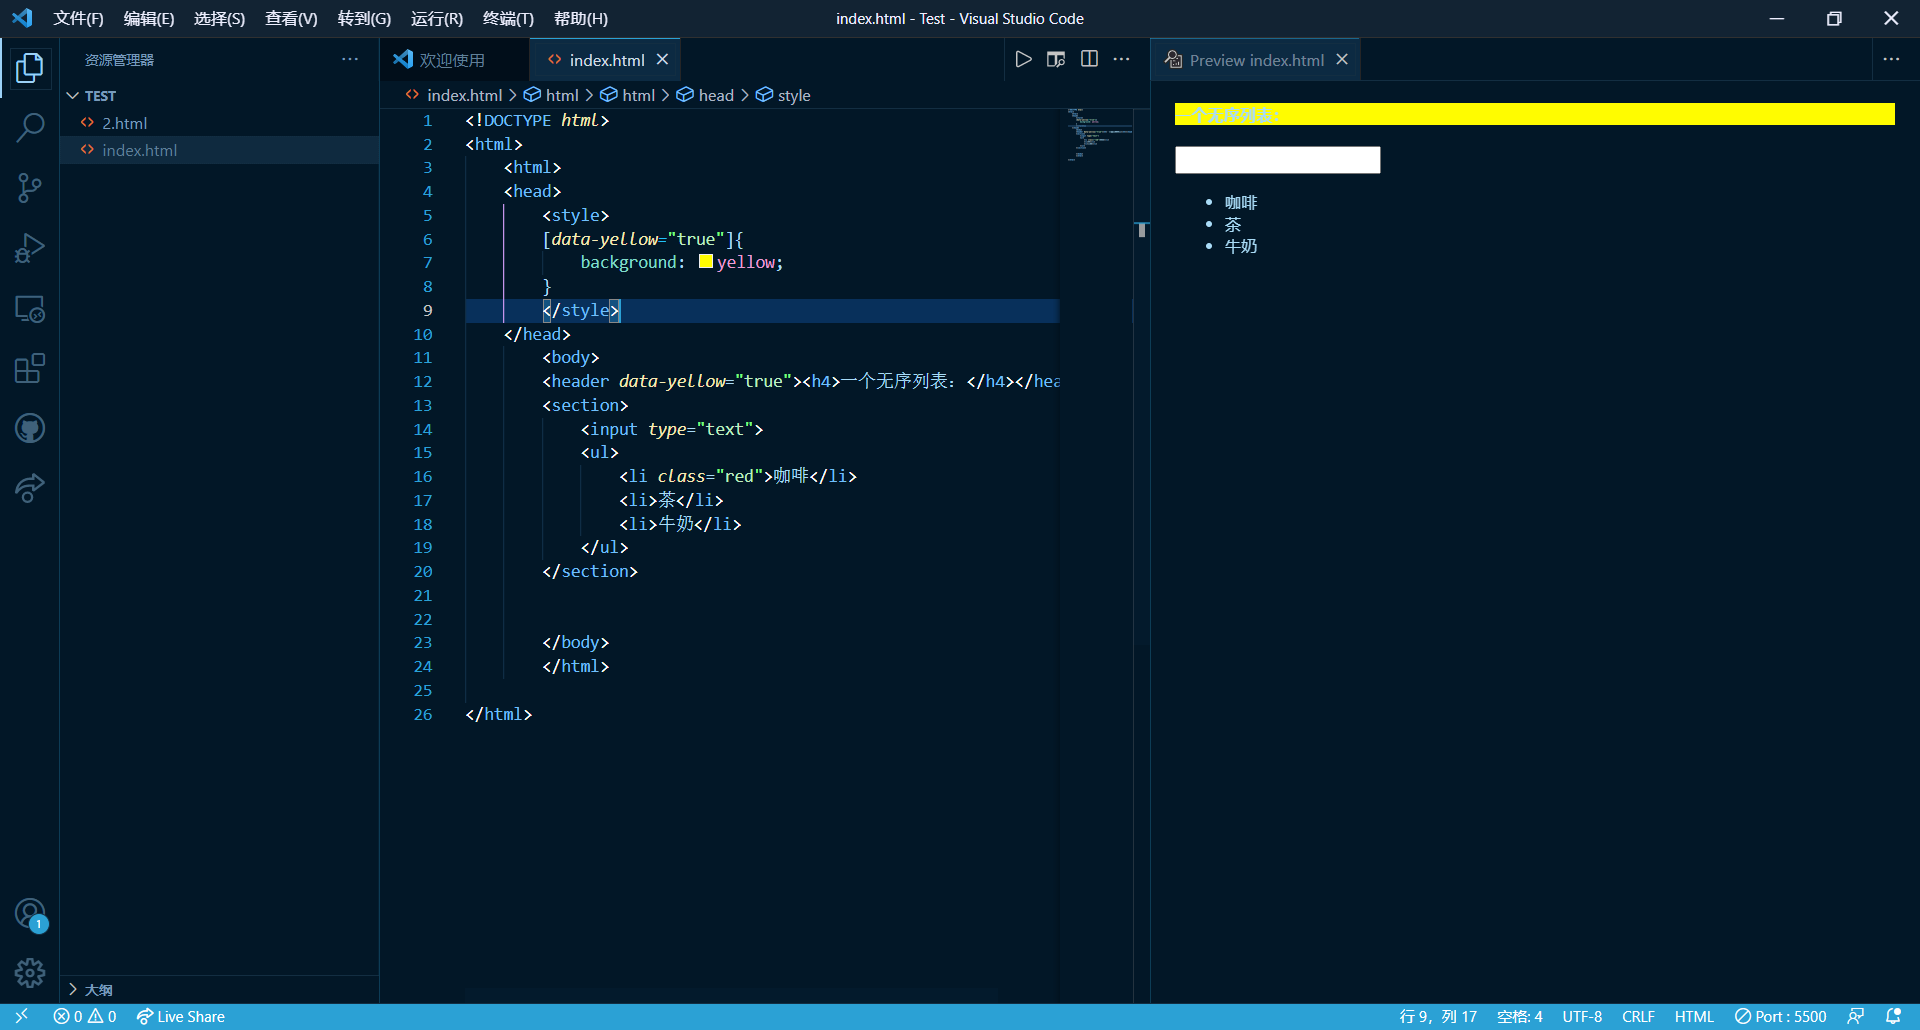Open the 查看(V) menu

point(291,19)
